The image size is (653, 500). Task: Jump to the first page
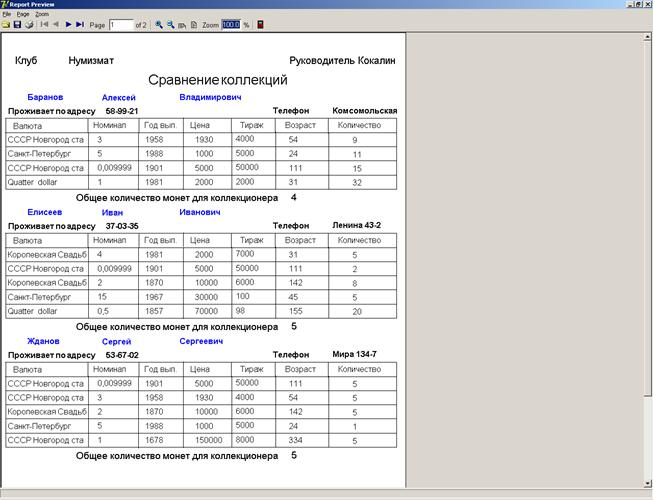[x=44, y=24]
